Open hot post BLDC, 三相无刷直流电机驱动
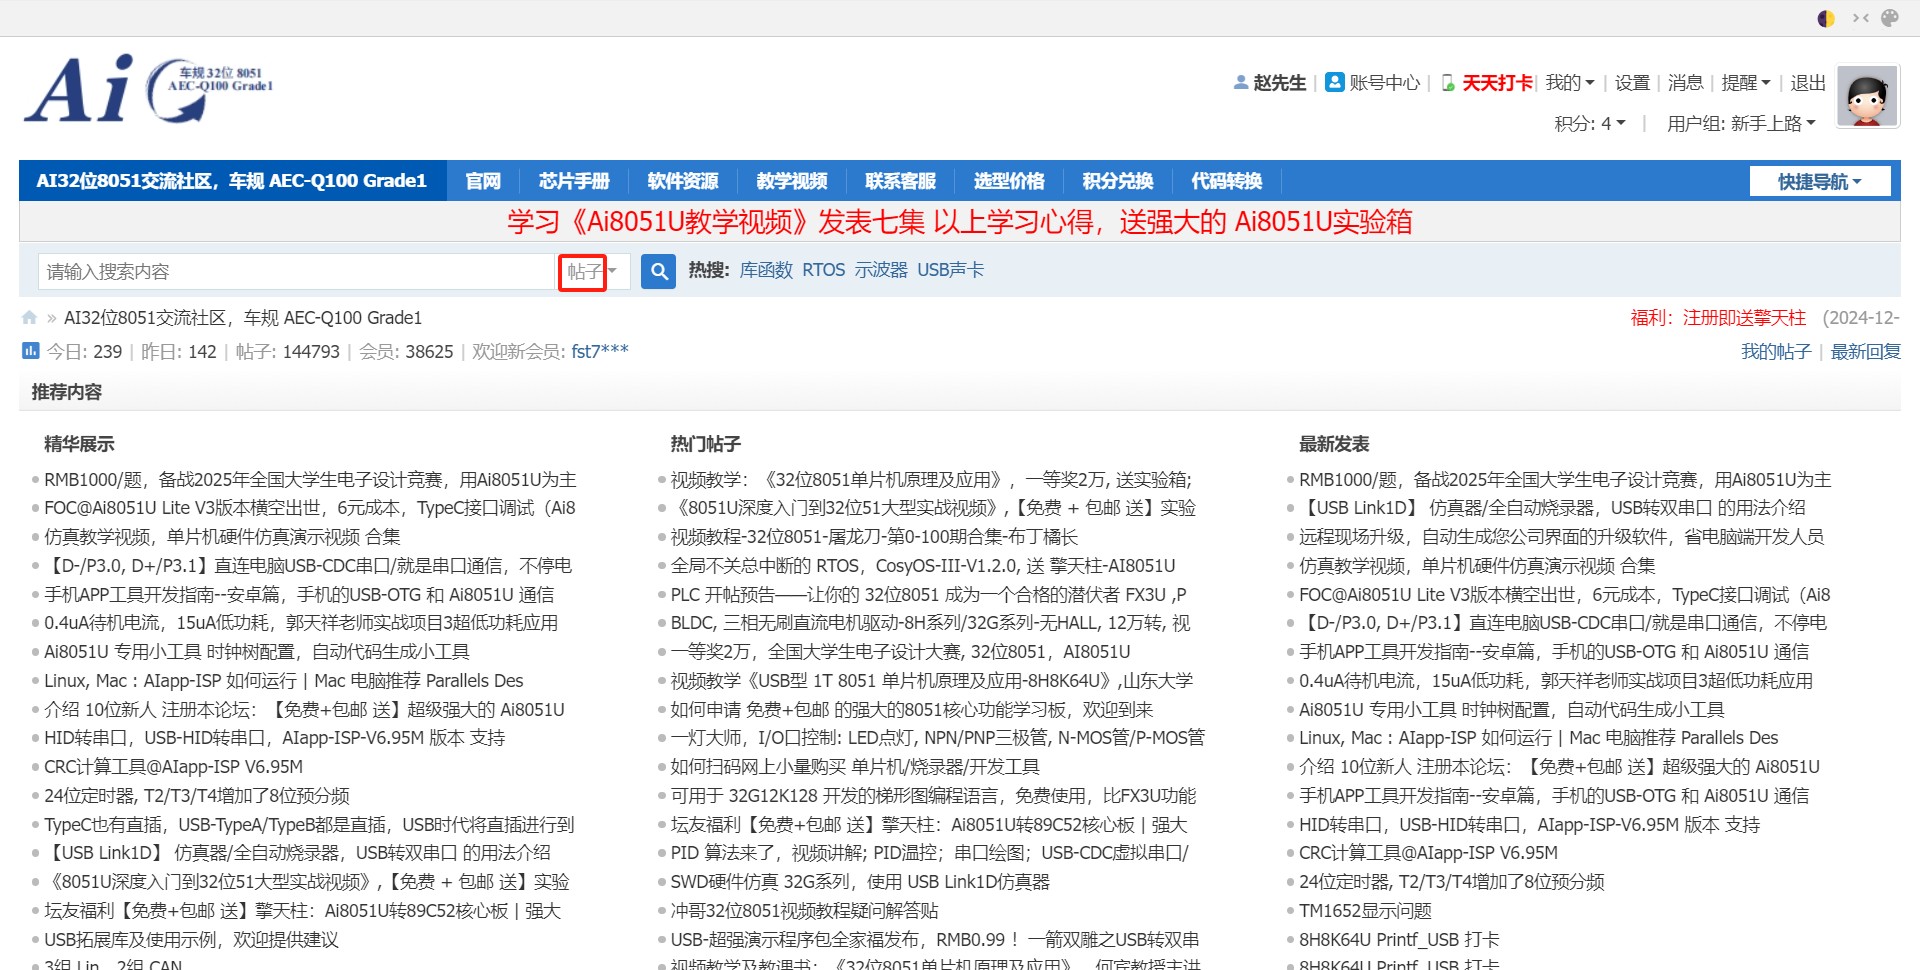1920x970 pixels. tap(930, 623)
